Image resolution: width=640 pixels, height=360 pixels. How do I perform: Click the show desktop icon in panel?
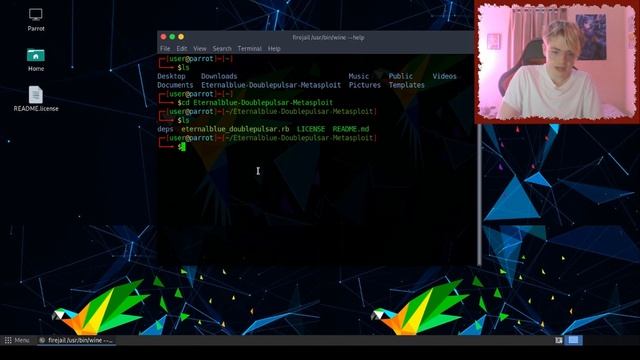559,340
